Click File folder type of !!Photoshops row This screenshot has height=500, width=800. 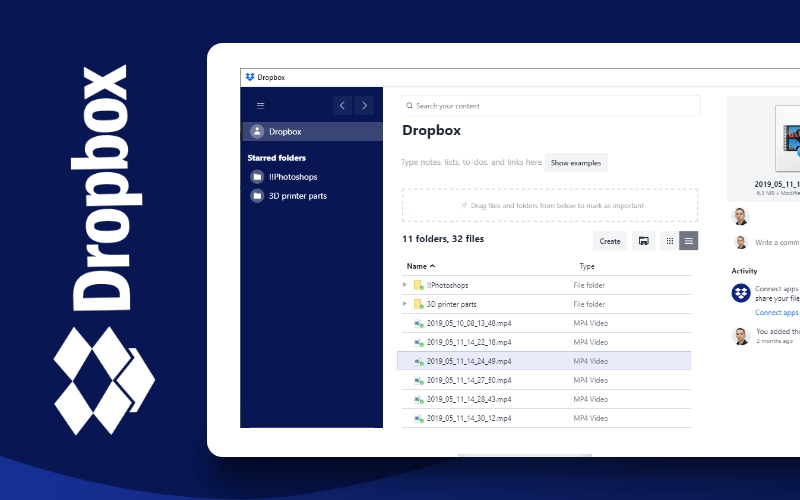[589, 285]
